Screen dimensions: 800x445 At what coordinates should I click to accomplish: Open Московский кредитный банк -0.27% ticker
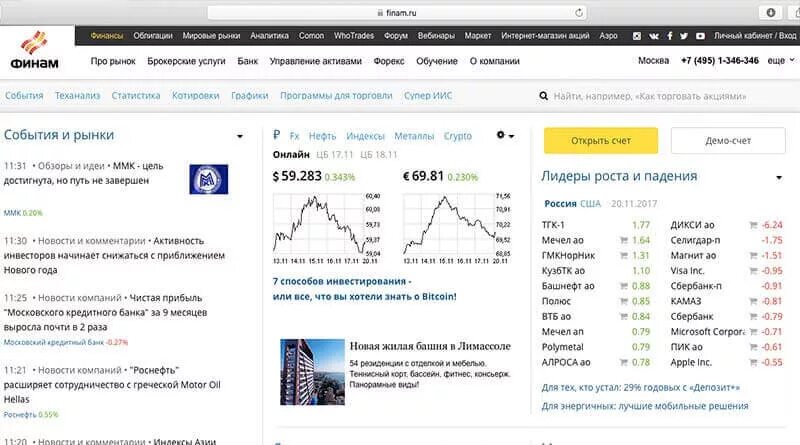(x=66, y=342)
